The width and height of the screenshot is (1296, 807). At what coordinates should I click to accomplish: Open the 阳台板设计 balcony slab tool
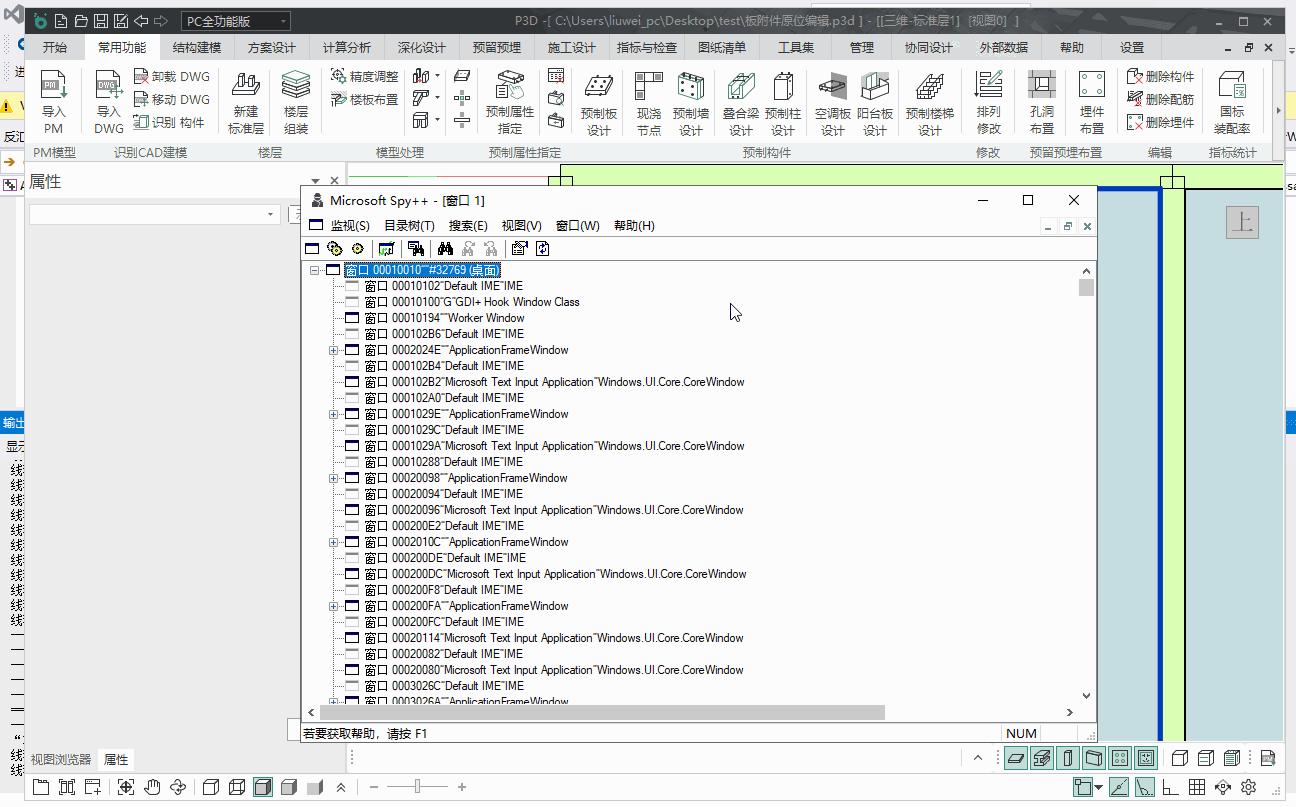875,102
